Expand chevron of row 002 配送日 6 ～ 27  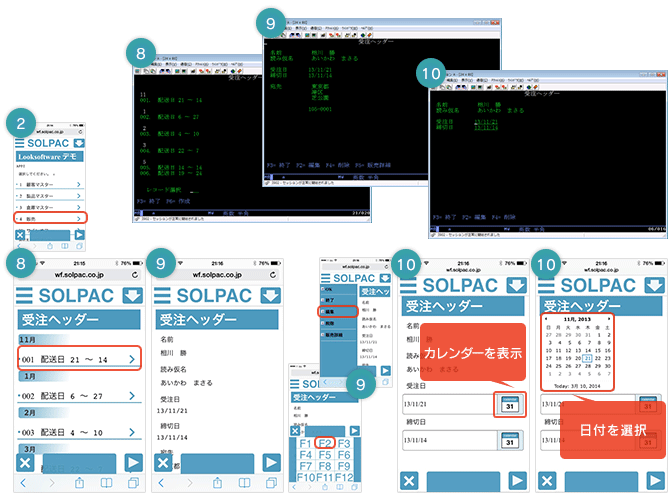coord(132,396)
